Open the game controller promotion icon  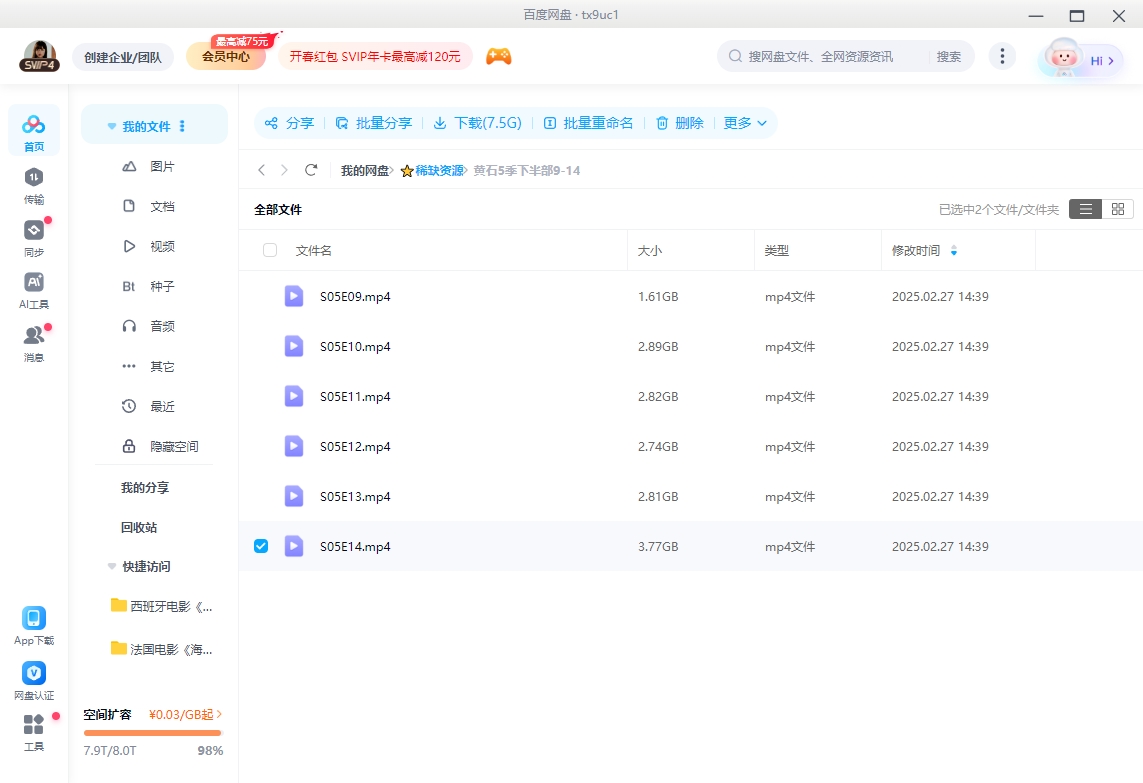click(x=498, y=56)
